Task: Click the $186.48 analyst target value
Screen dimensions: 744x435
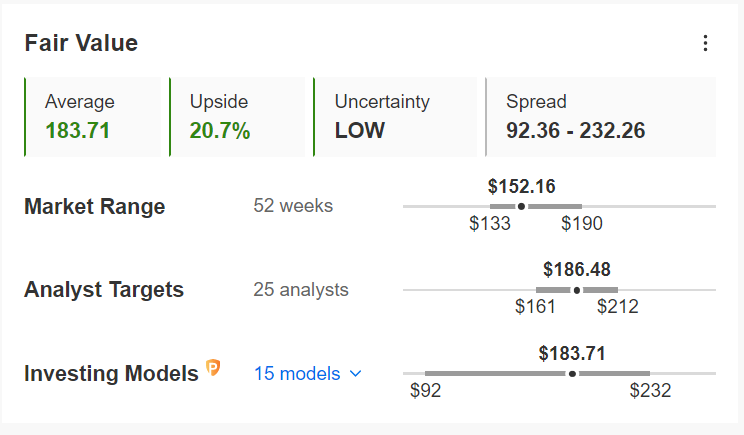Action: (577, 269)
